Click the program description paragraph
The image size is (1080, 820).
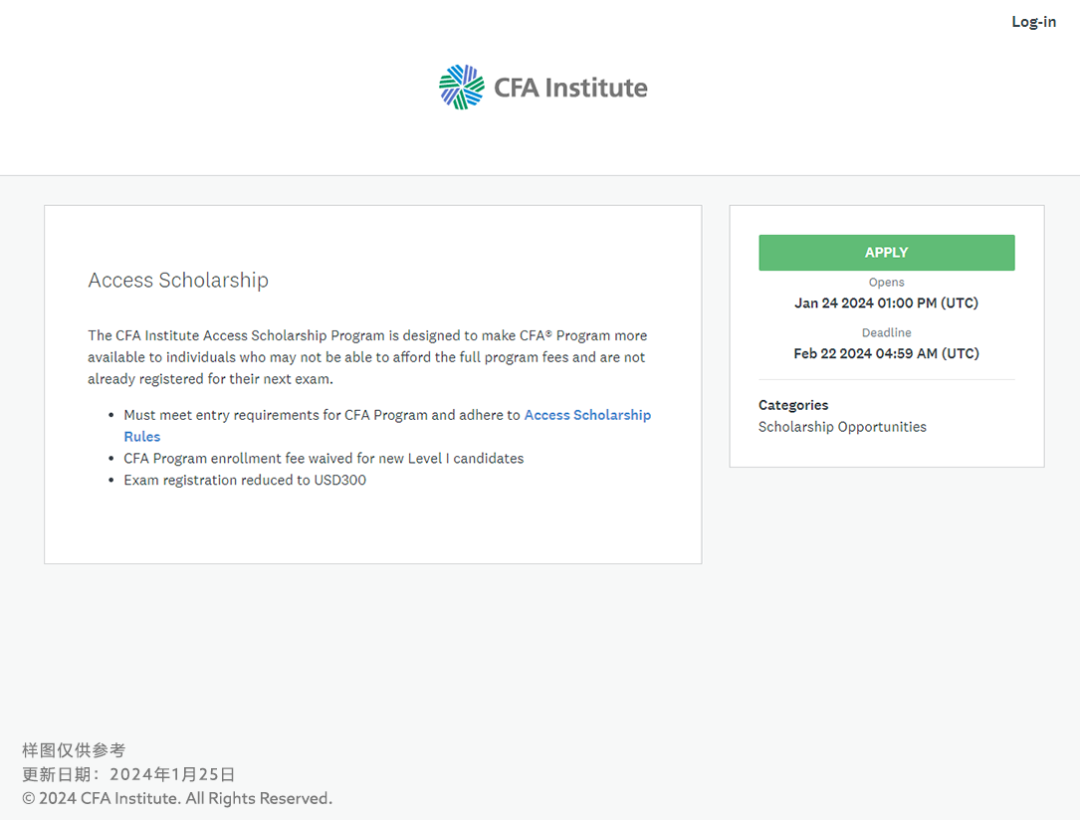coord(367,357)
